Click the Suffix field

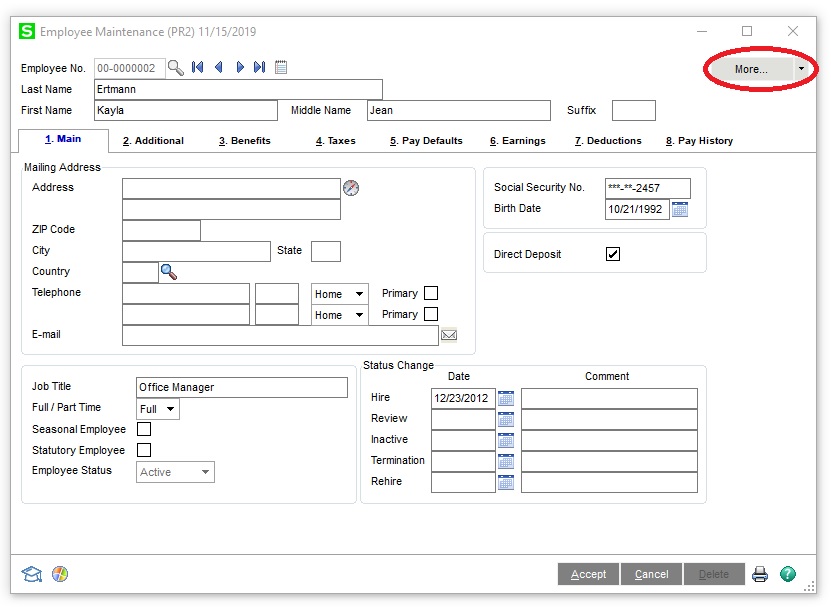coord(634,110)
